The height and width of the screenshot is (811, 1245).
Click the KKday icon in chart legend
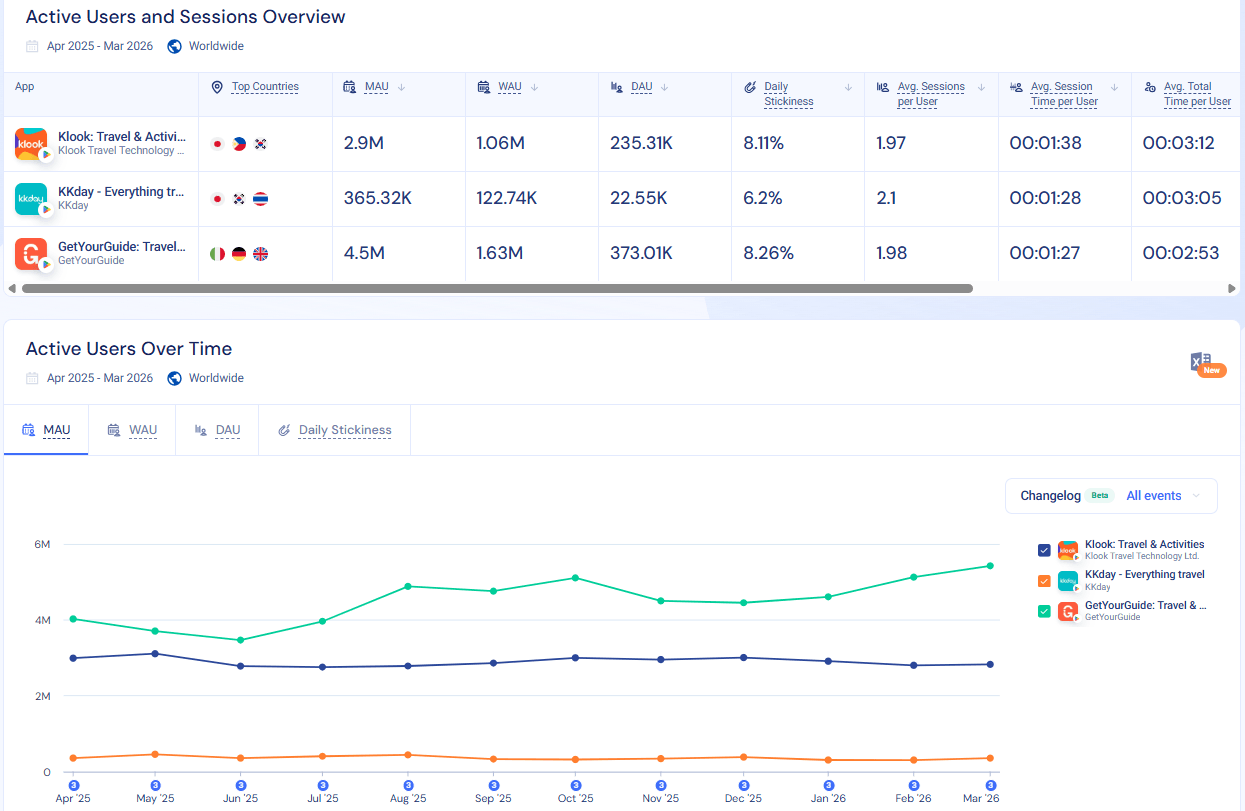(1068, 581)
